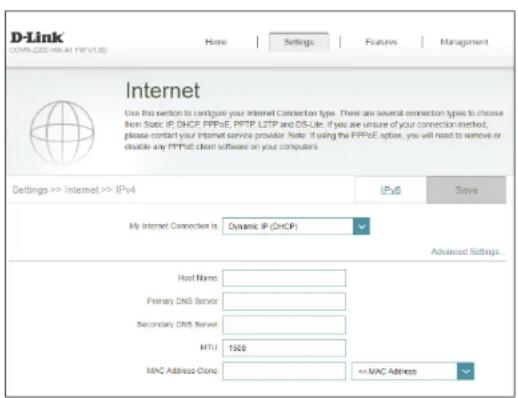The width and height of the screenshot is (518, 398).
Task: Select the Settings tab
Action: tap(299, 42)
